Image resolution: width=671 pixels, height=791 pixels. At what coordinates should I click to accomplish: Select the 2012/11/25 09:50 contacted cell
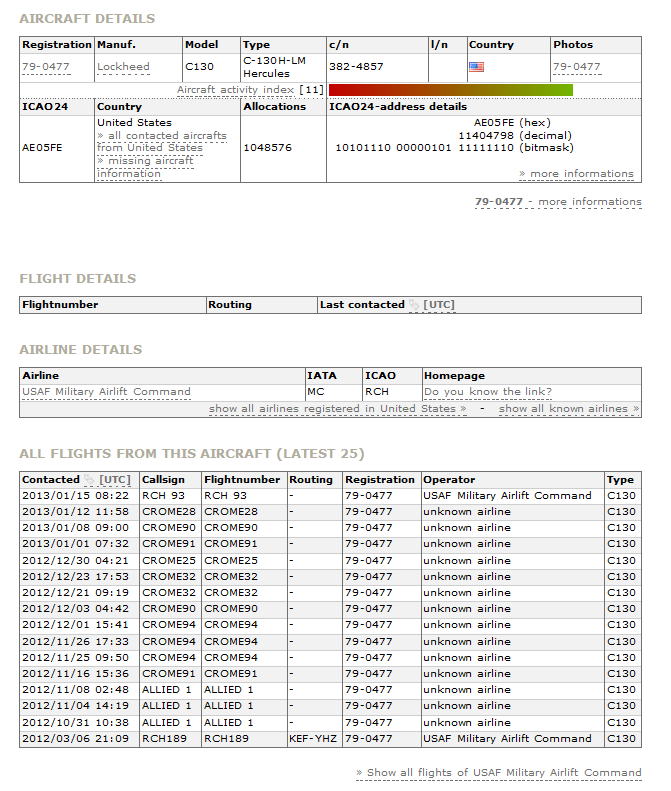[x=80, y=658]
